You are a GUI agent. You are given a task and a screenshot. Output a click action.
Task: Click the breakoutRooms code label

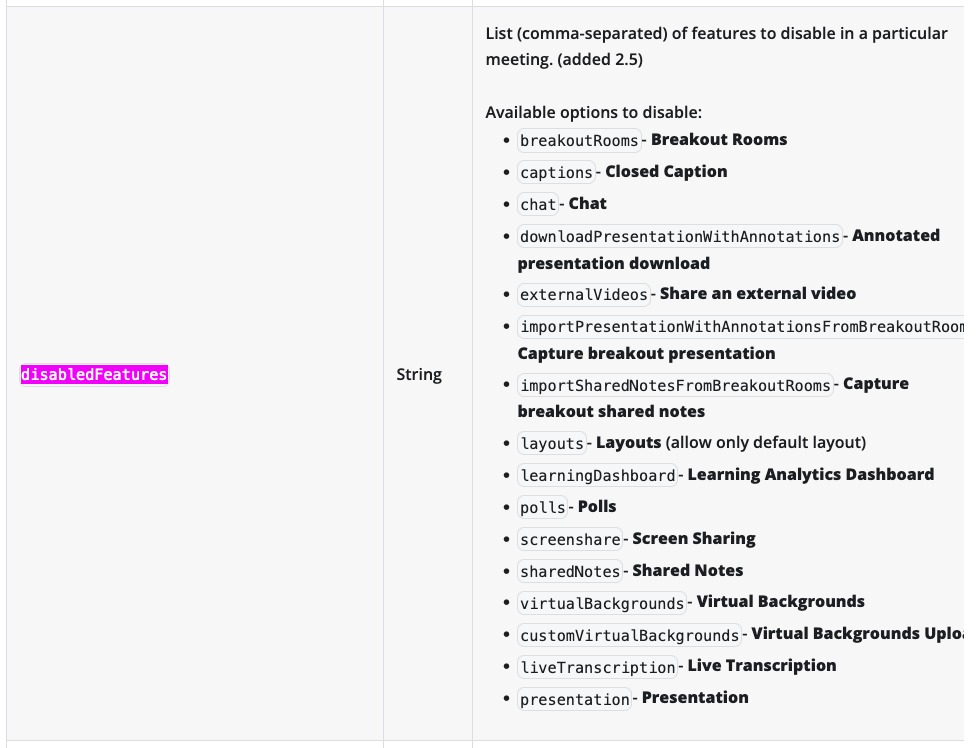579,140
